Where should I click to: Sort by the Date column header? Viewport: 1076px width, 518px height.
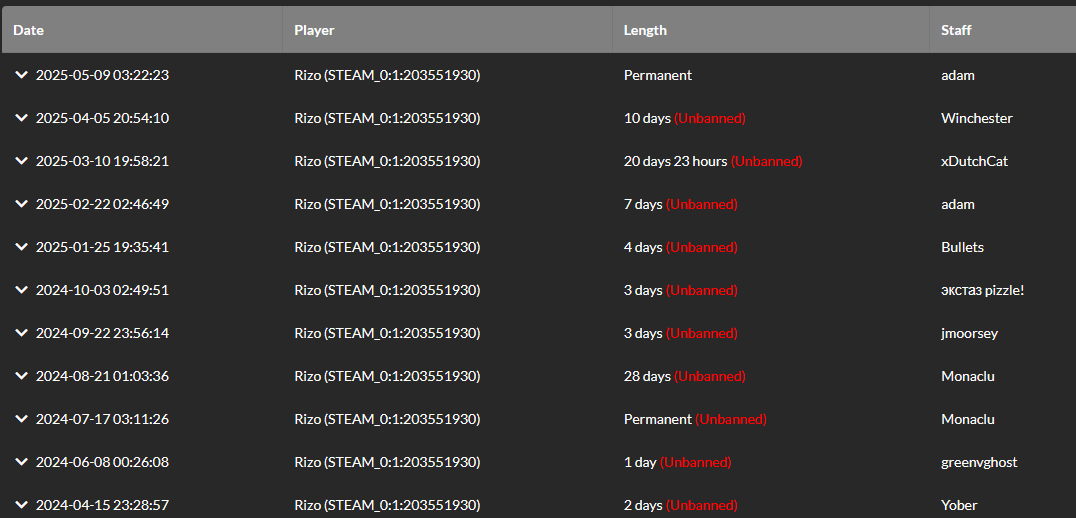[142, 30]
